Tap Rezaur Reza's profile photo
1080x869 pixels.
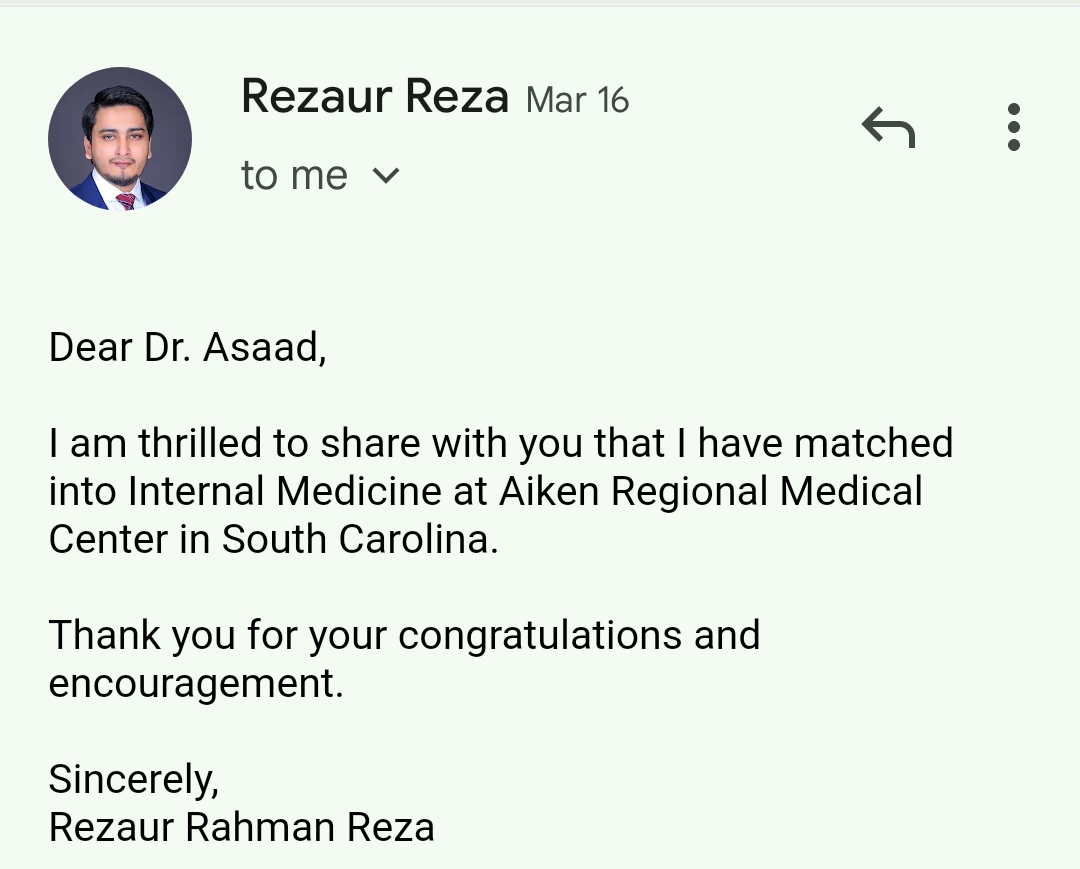point(120,139)
